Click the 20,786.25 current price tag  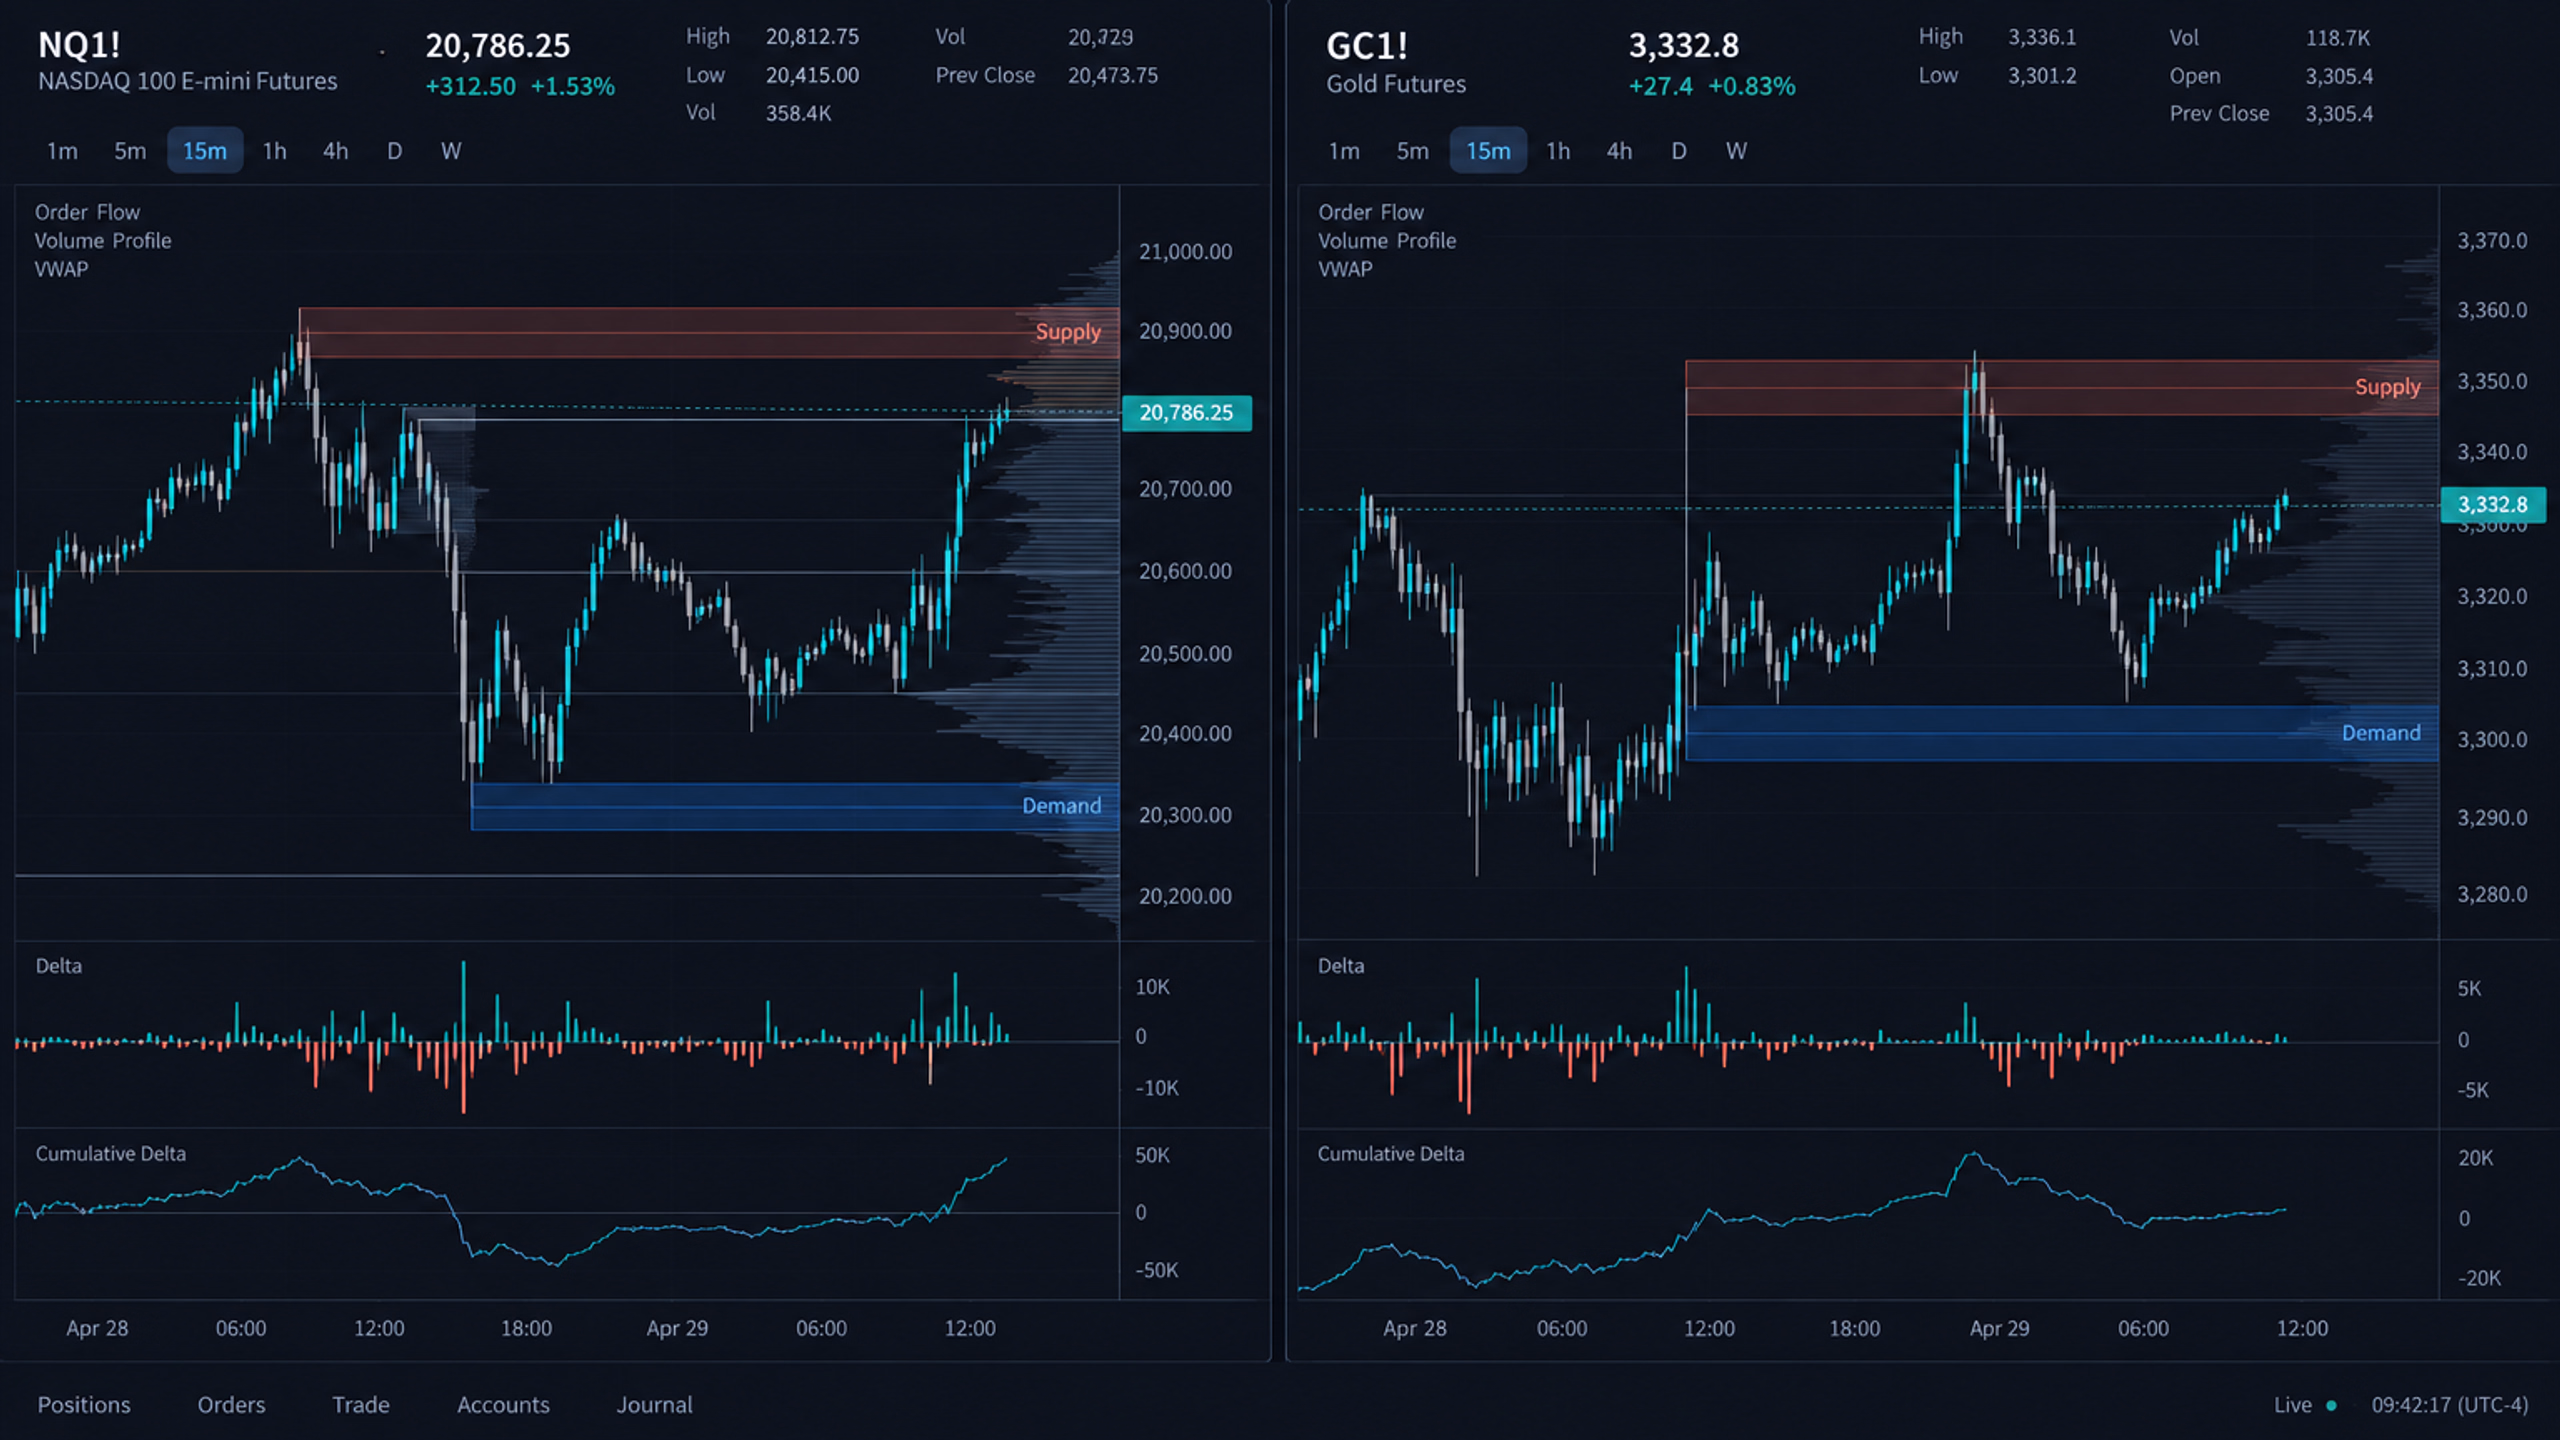tap(1186, 413)
